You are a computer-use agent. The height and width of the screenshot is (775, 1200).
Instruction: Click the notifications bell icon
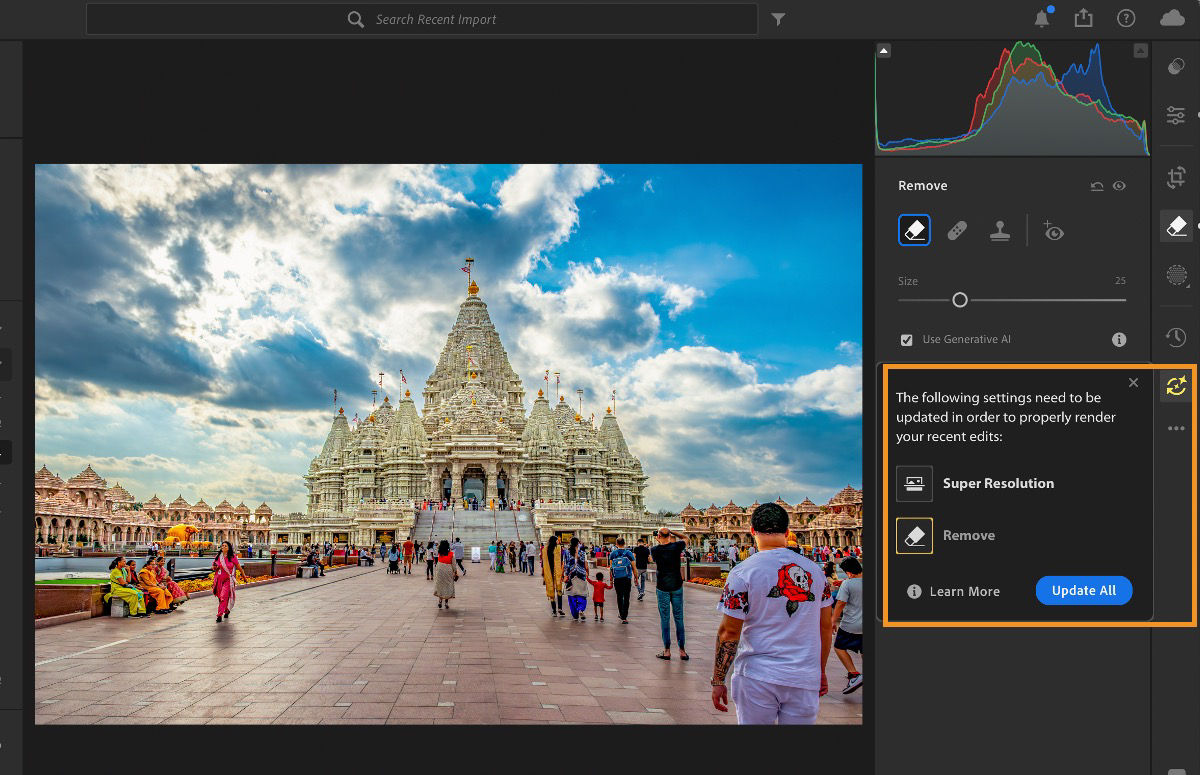tap(1042, 19)
